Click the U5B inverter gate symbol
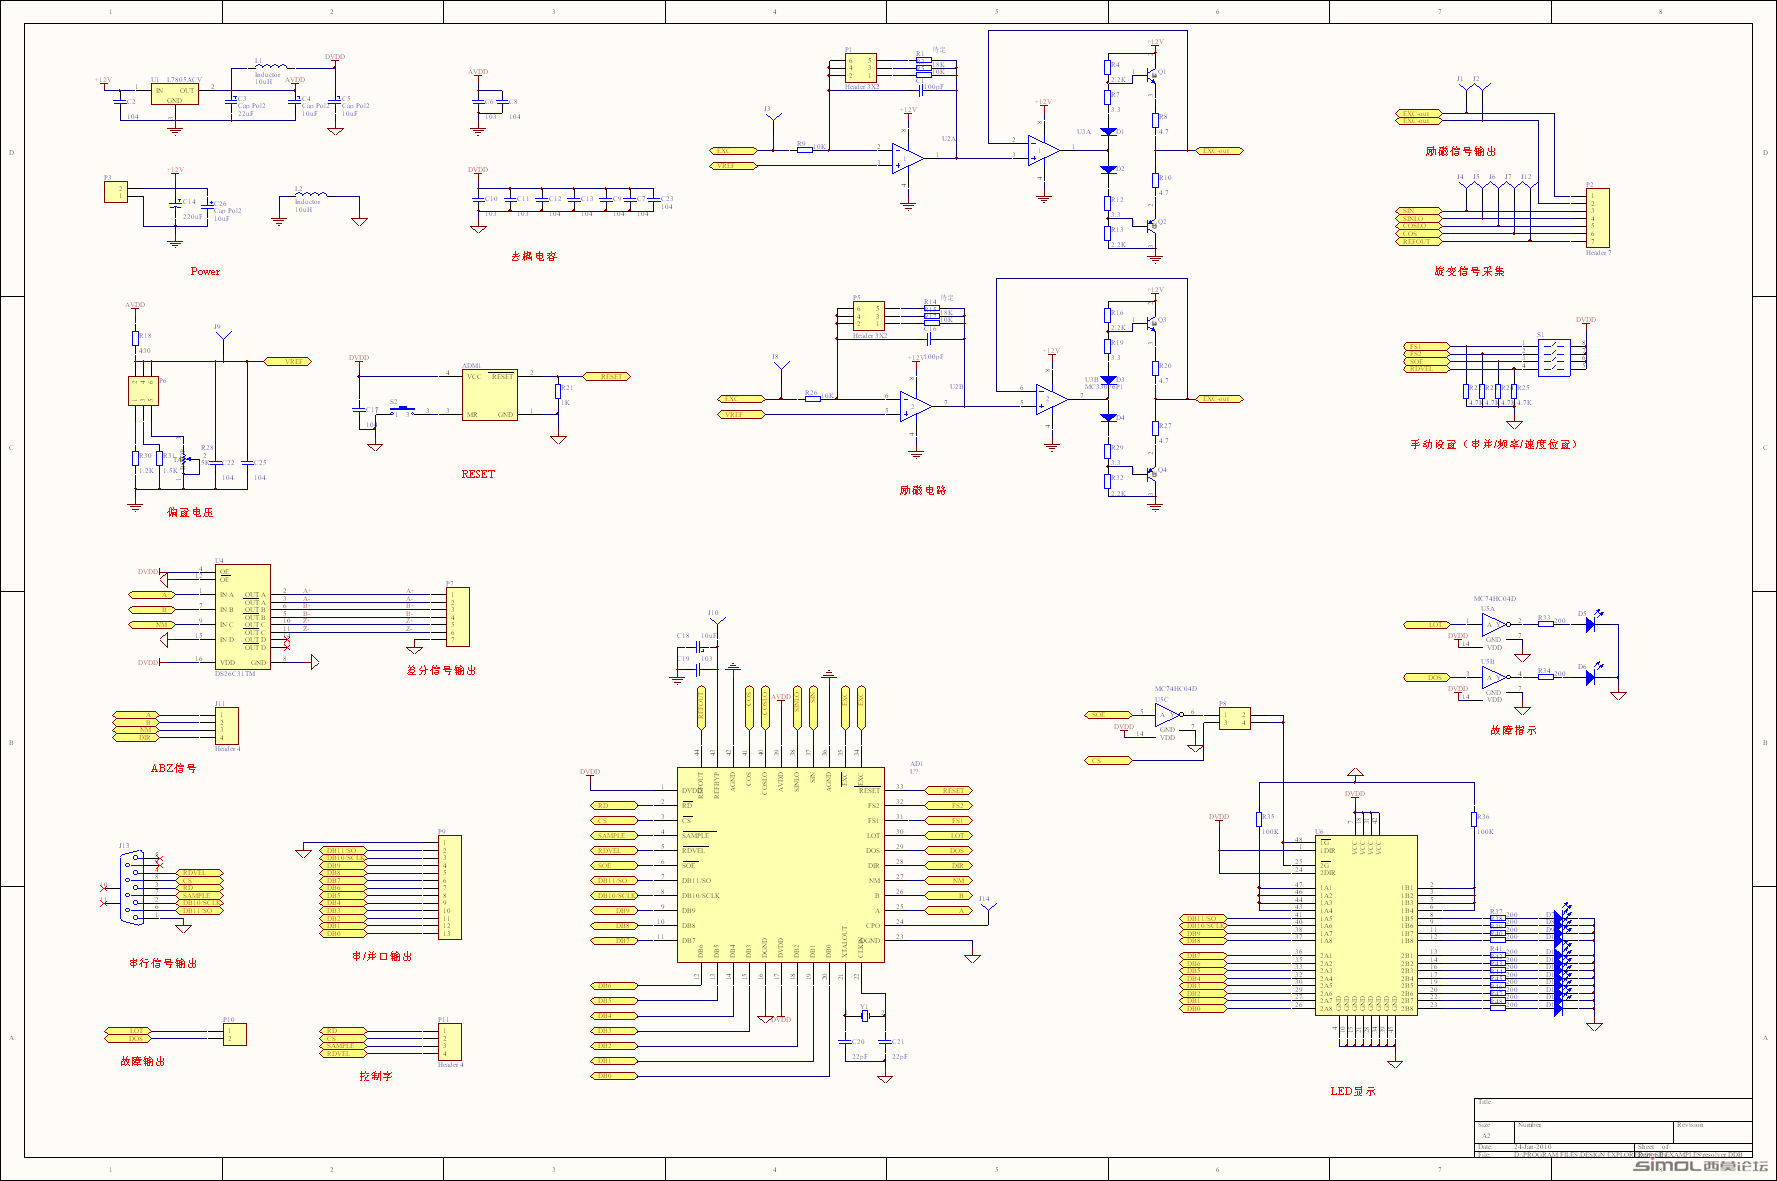 [1495, 677]
